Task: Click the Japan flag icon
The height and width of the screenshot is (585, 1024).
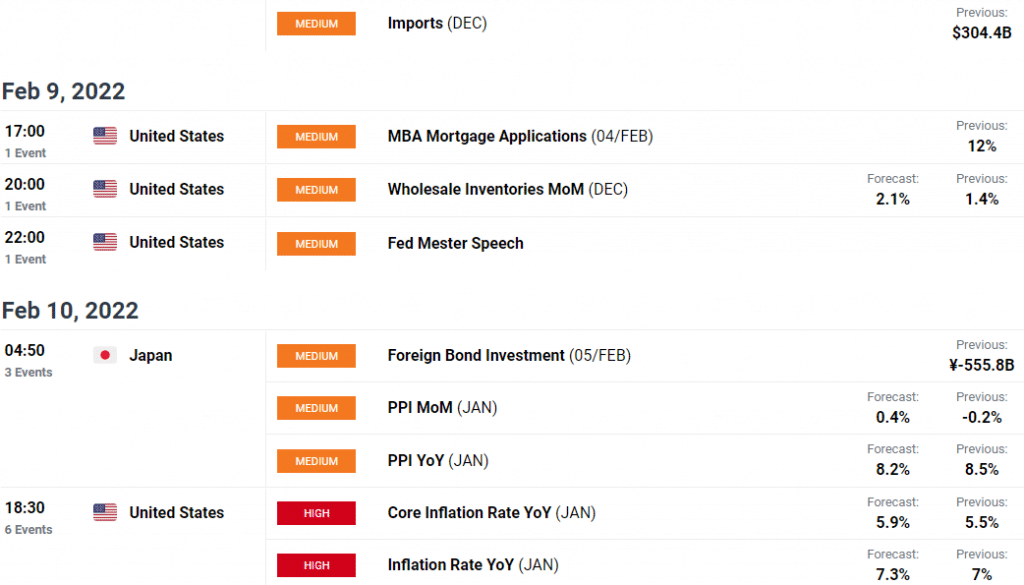Action: click(105, 355)
